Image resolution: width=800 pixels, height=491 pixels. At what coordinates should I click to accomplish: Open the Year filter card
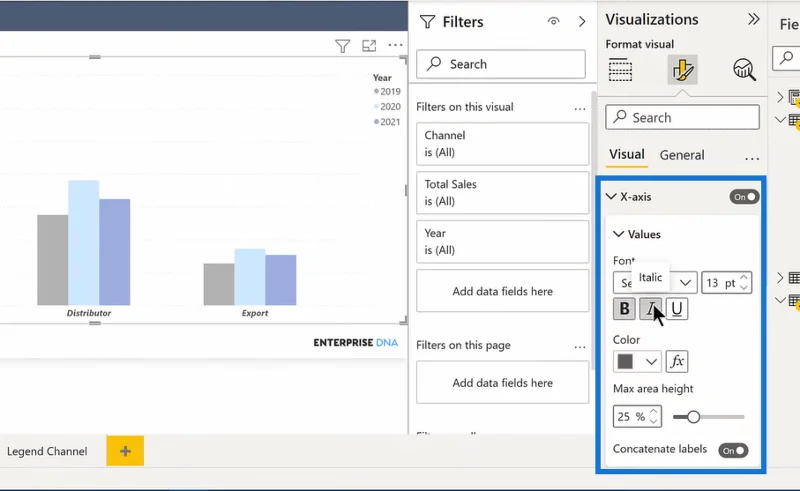pyautogui.click(x=503, y=242)
